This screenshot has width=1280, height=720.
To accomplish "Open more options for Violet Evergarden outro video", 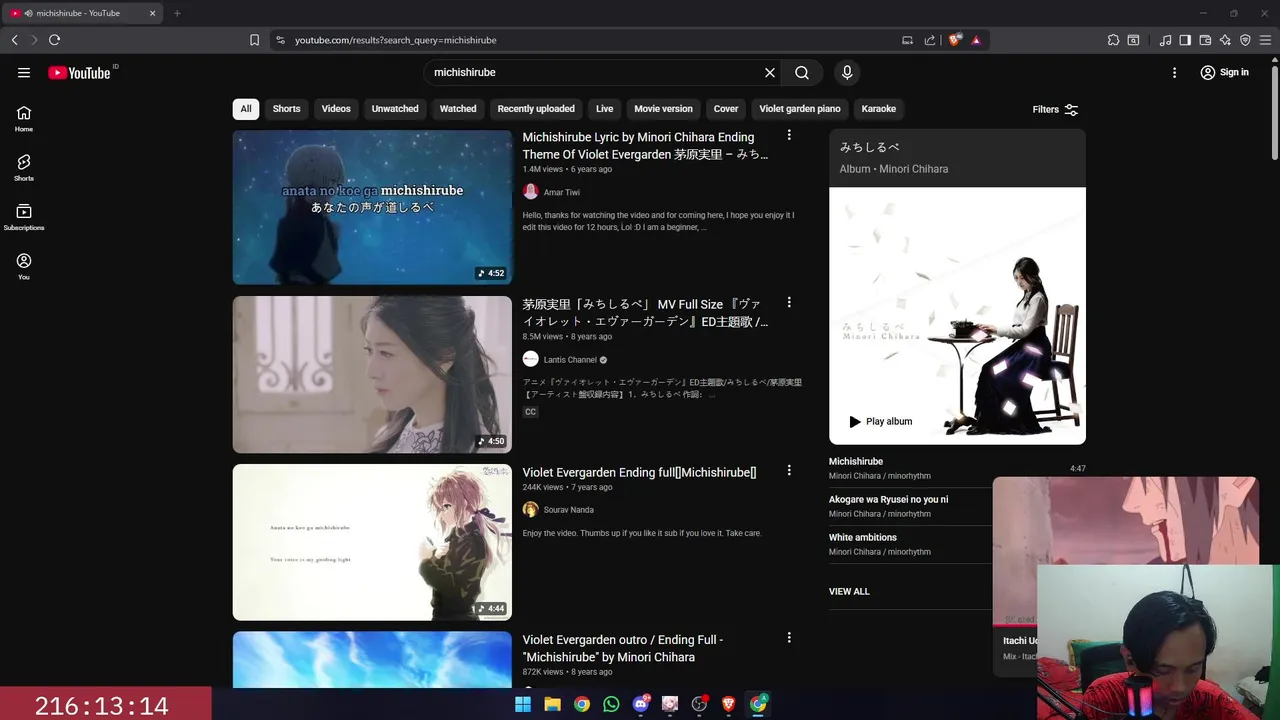I will pyautogui.click(x=789, y=637).
